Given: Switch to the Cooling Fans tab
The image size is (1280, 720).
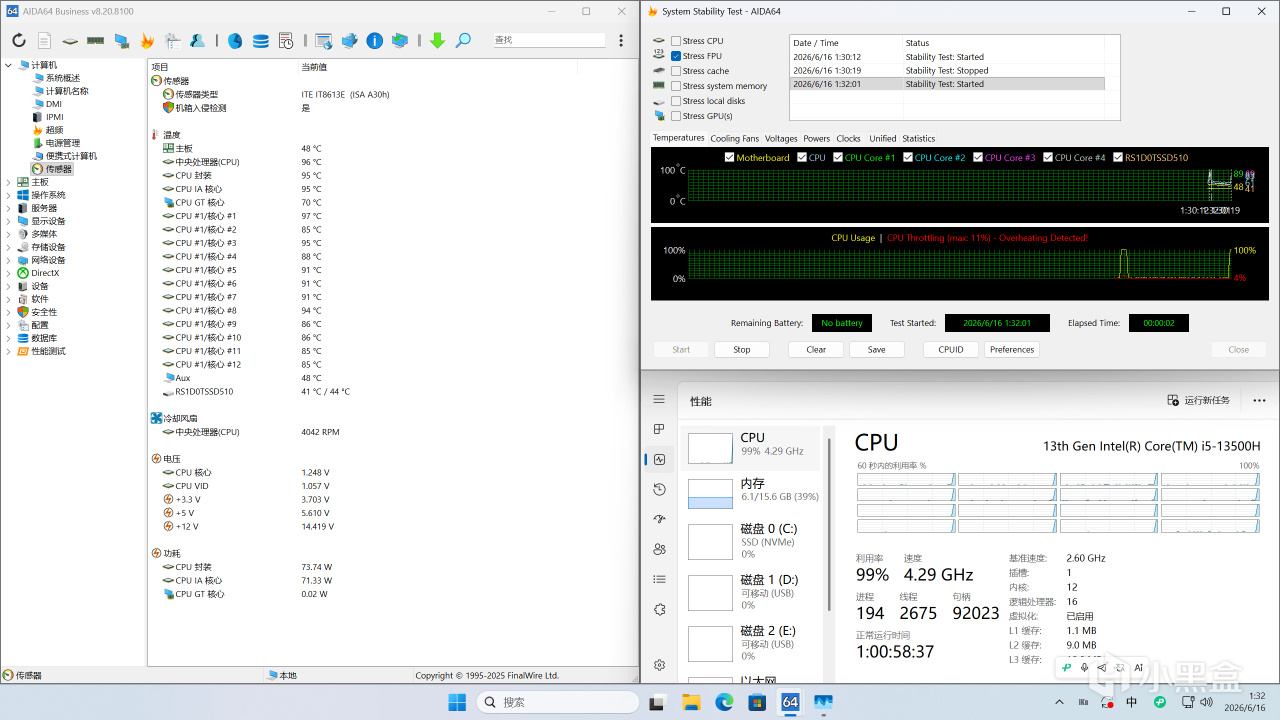Looking at the screenshot, I should click(734, 139).
